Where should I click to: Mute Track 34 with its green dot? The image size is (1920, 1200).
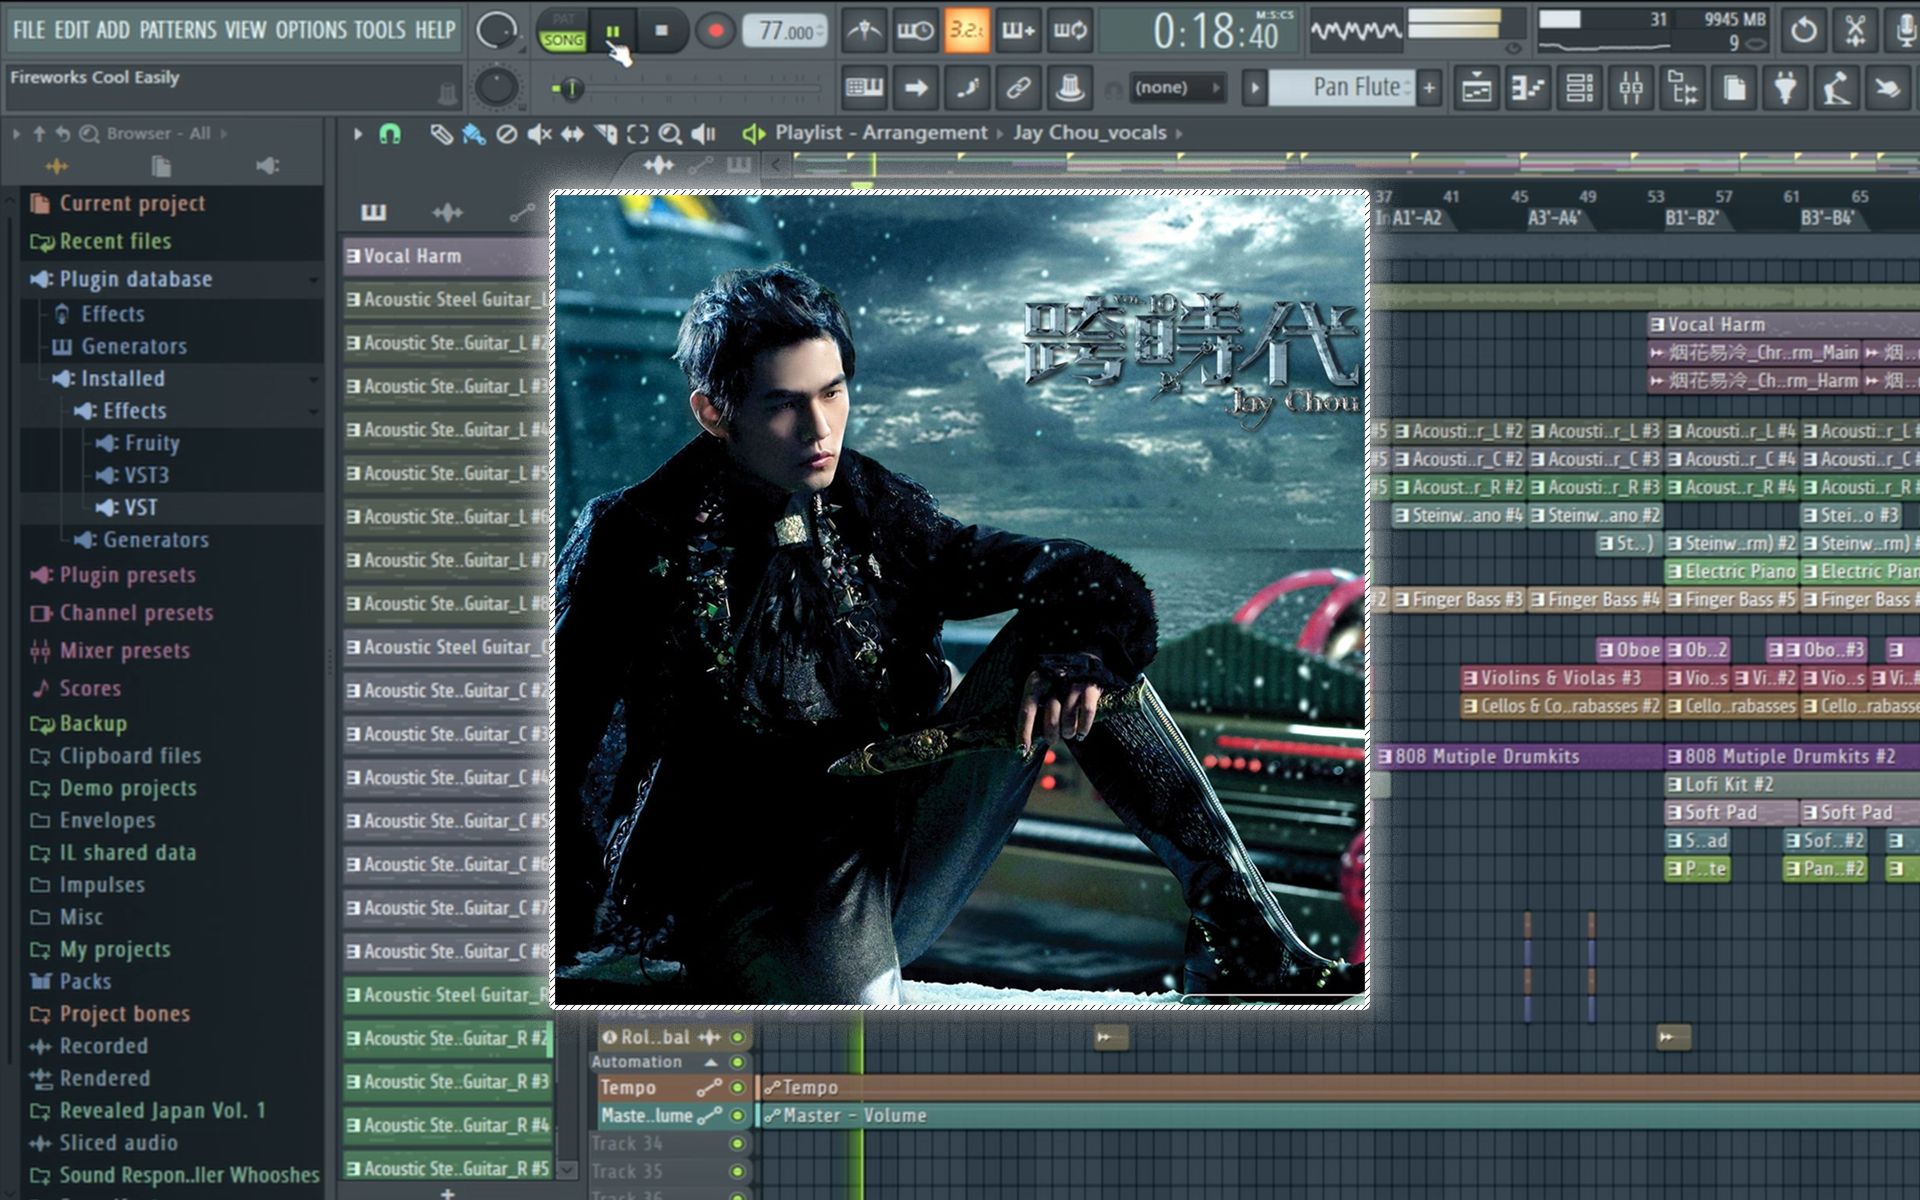pos(738,1143)
